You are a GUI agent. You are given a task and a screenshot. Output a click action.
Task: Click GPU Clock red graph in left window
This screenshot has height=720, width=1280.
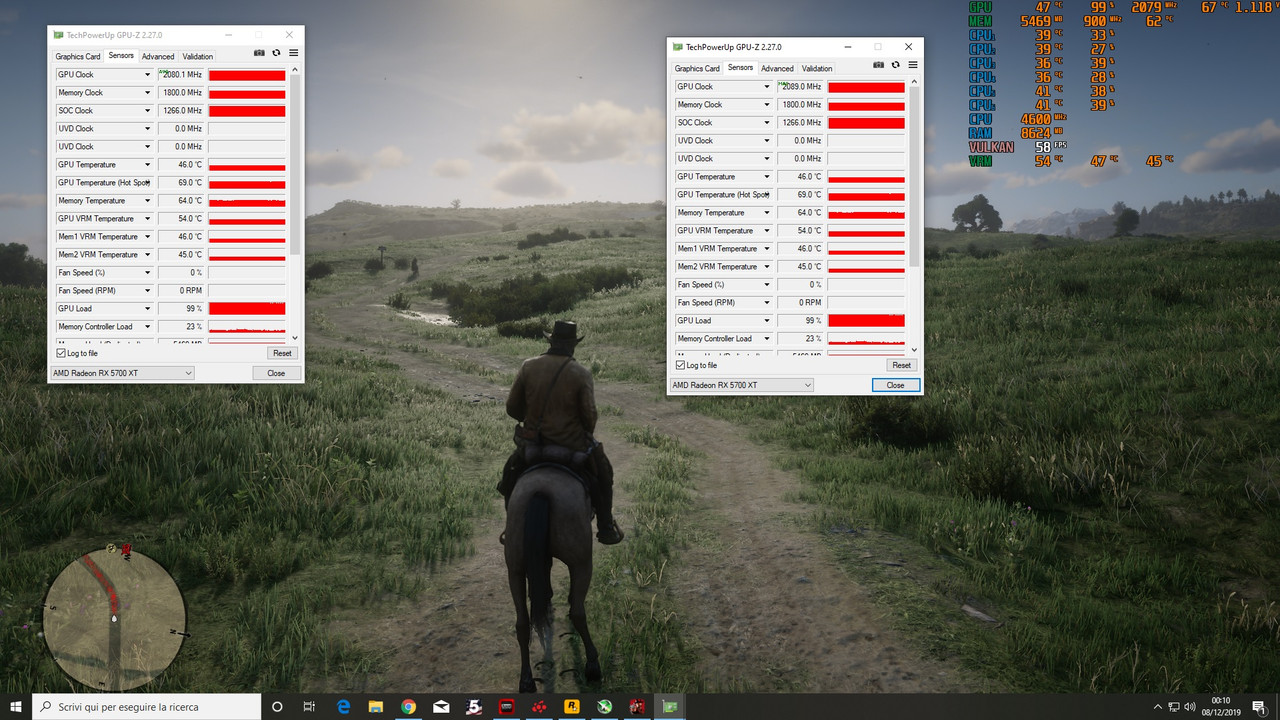point(247,75)
